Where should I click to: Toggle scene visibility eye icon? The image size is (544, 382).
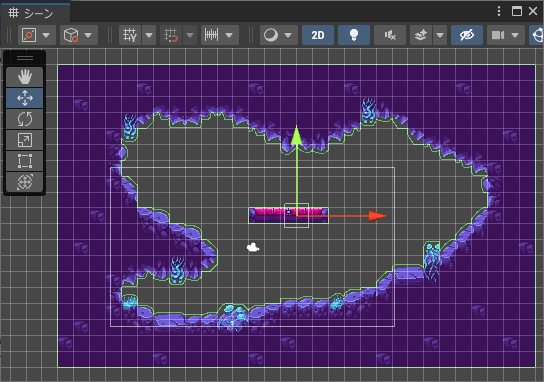pyautogui.click(x=467, y=35)
